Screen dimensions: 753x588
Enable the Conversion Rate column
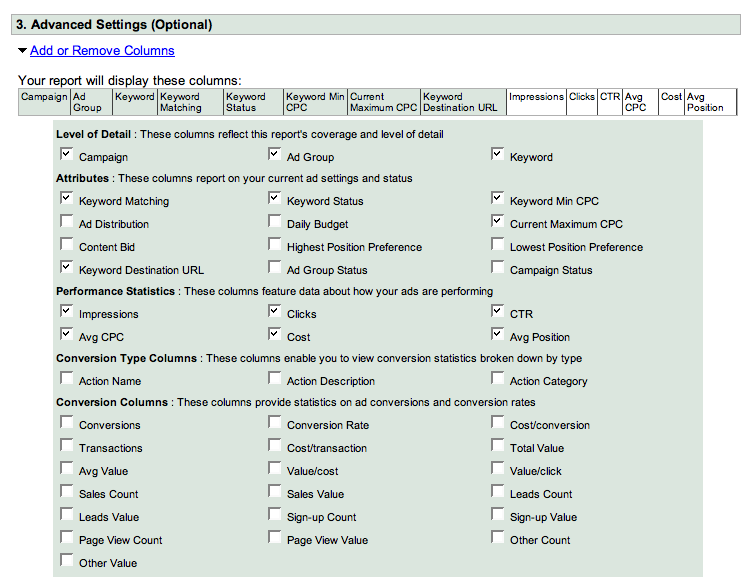click(275, 423)
